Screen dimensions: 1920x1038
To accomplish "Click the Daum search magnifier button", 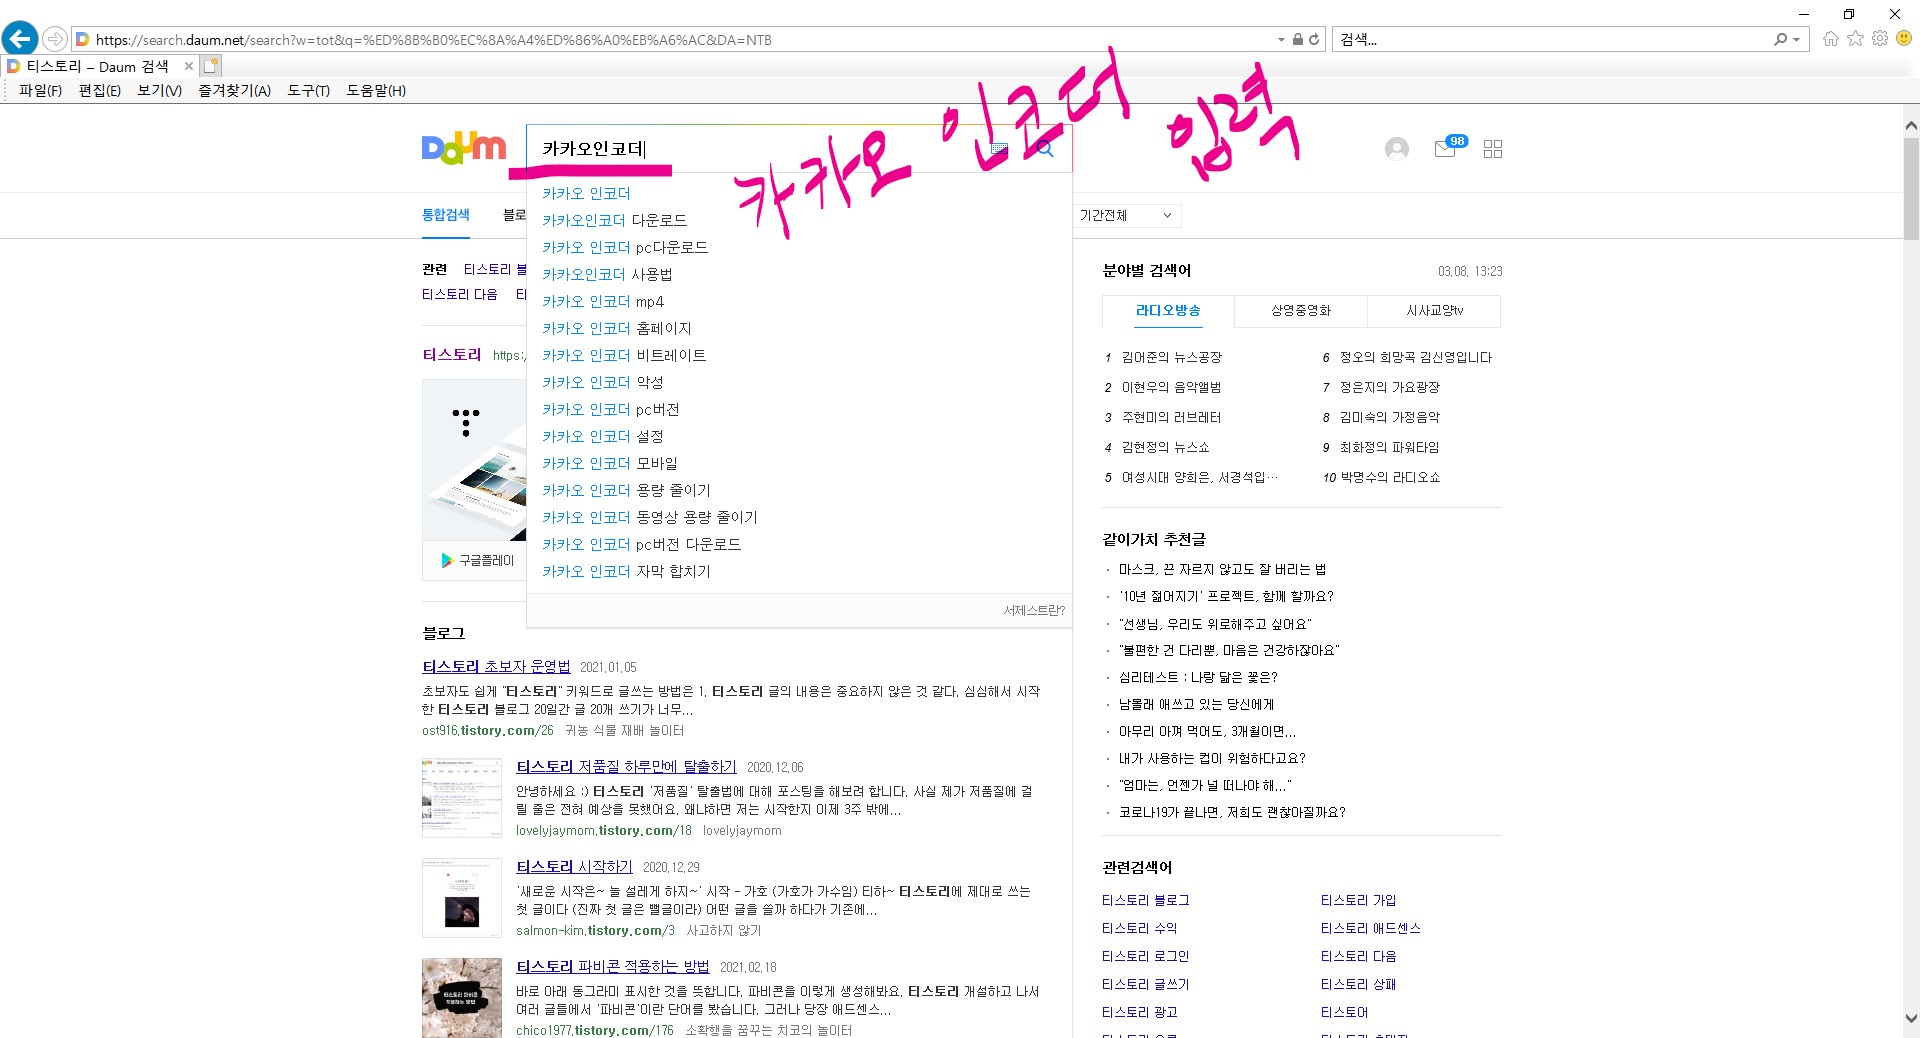I will coord(1044,149).
